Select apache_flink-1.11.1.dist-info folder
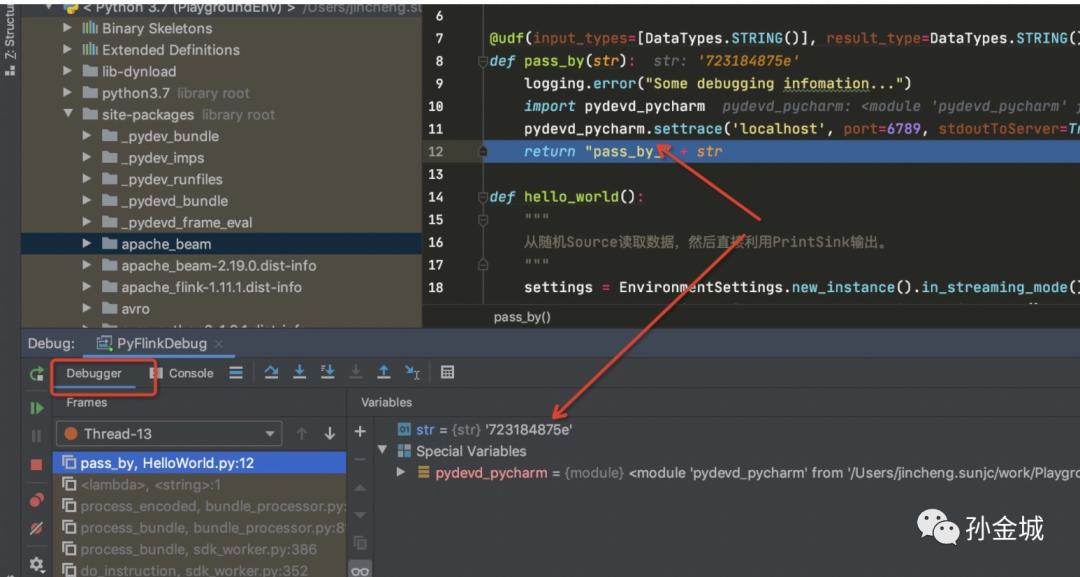Image resolution: width=1080 pixels, height=577 pixels. tap(211, 286)
